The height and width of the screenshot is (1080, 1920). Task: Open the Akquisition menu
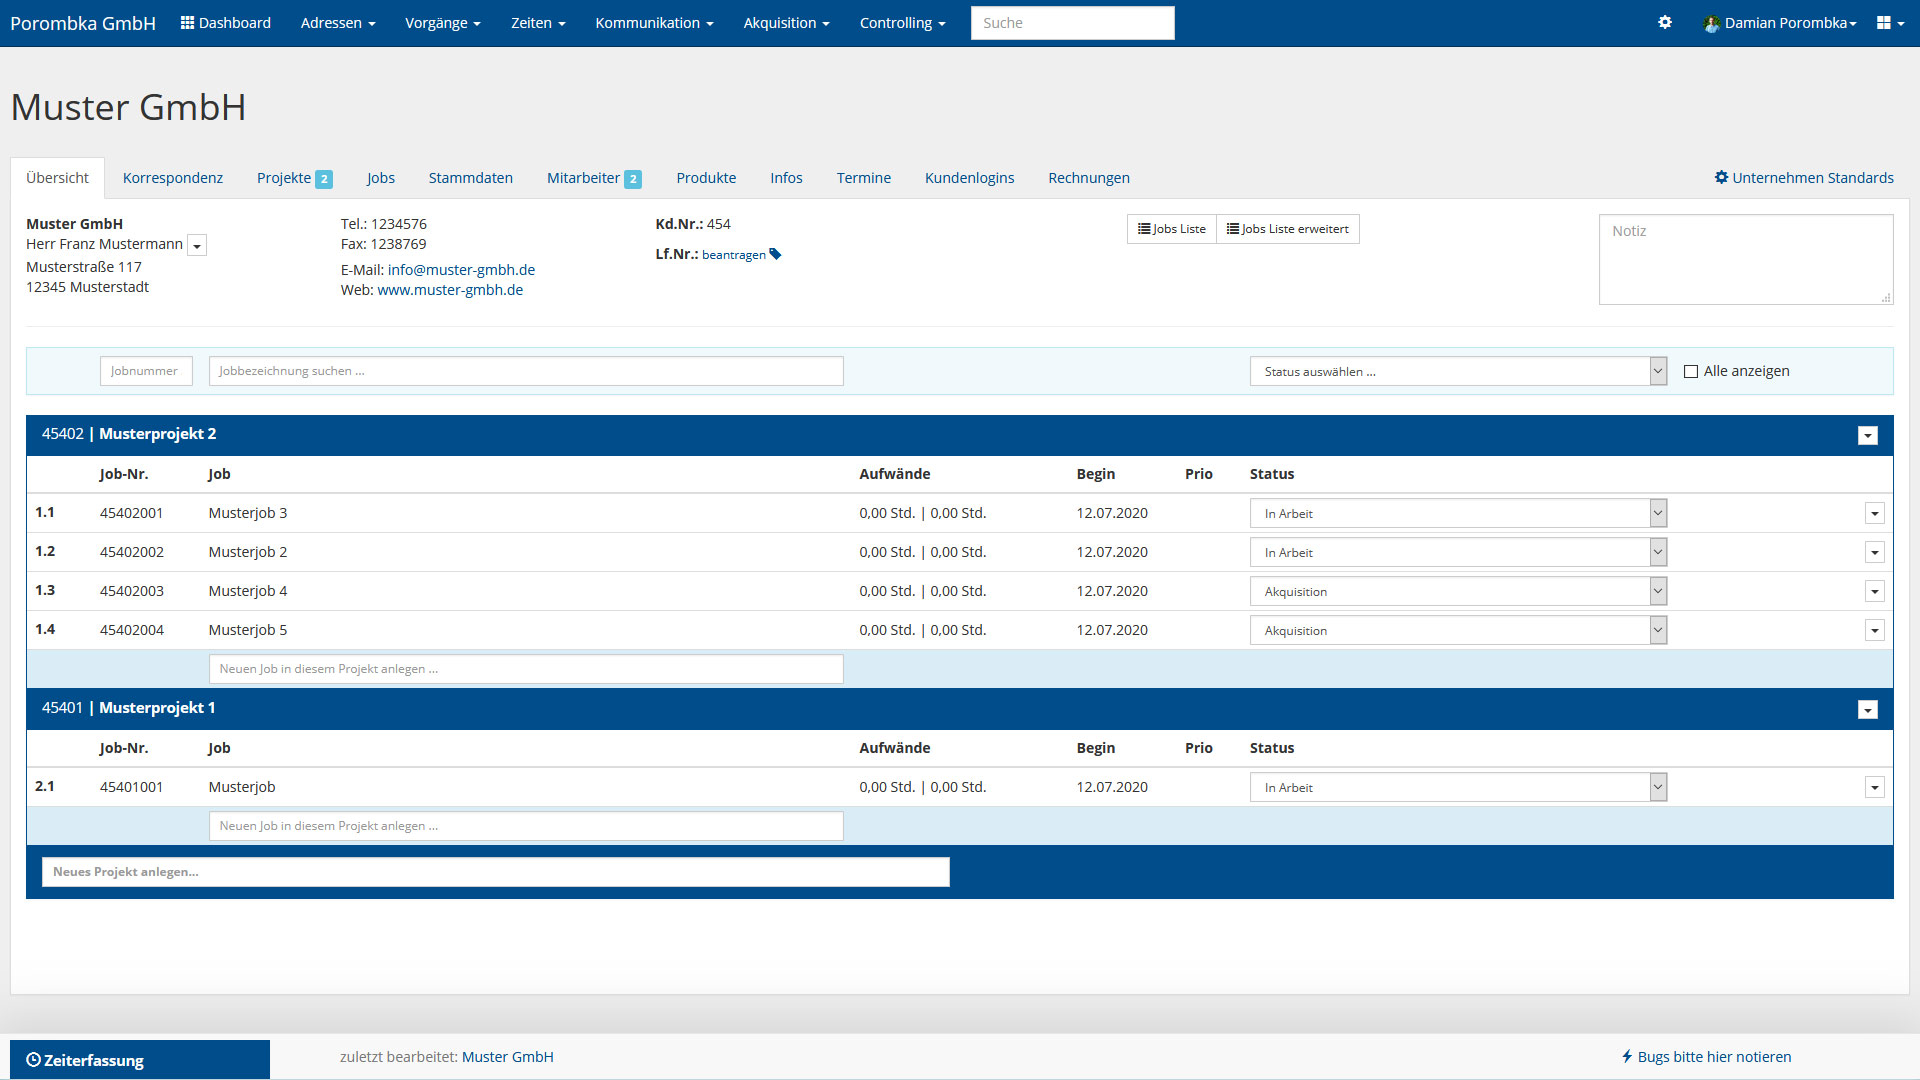pyautogui.click(x=786, y=22)
